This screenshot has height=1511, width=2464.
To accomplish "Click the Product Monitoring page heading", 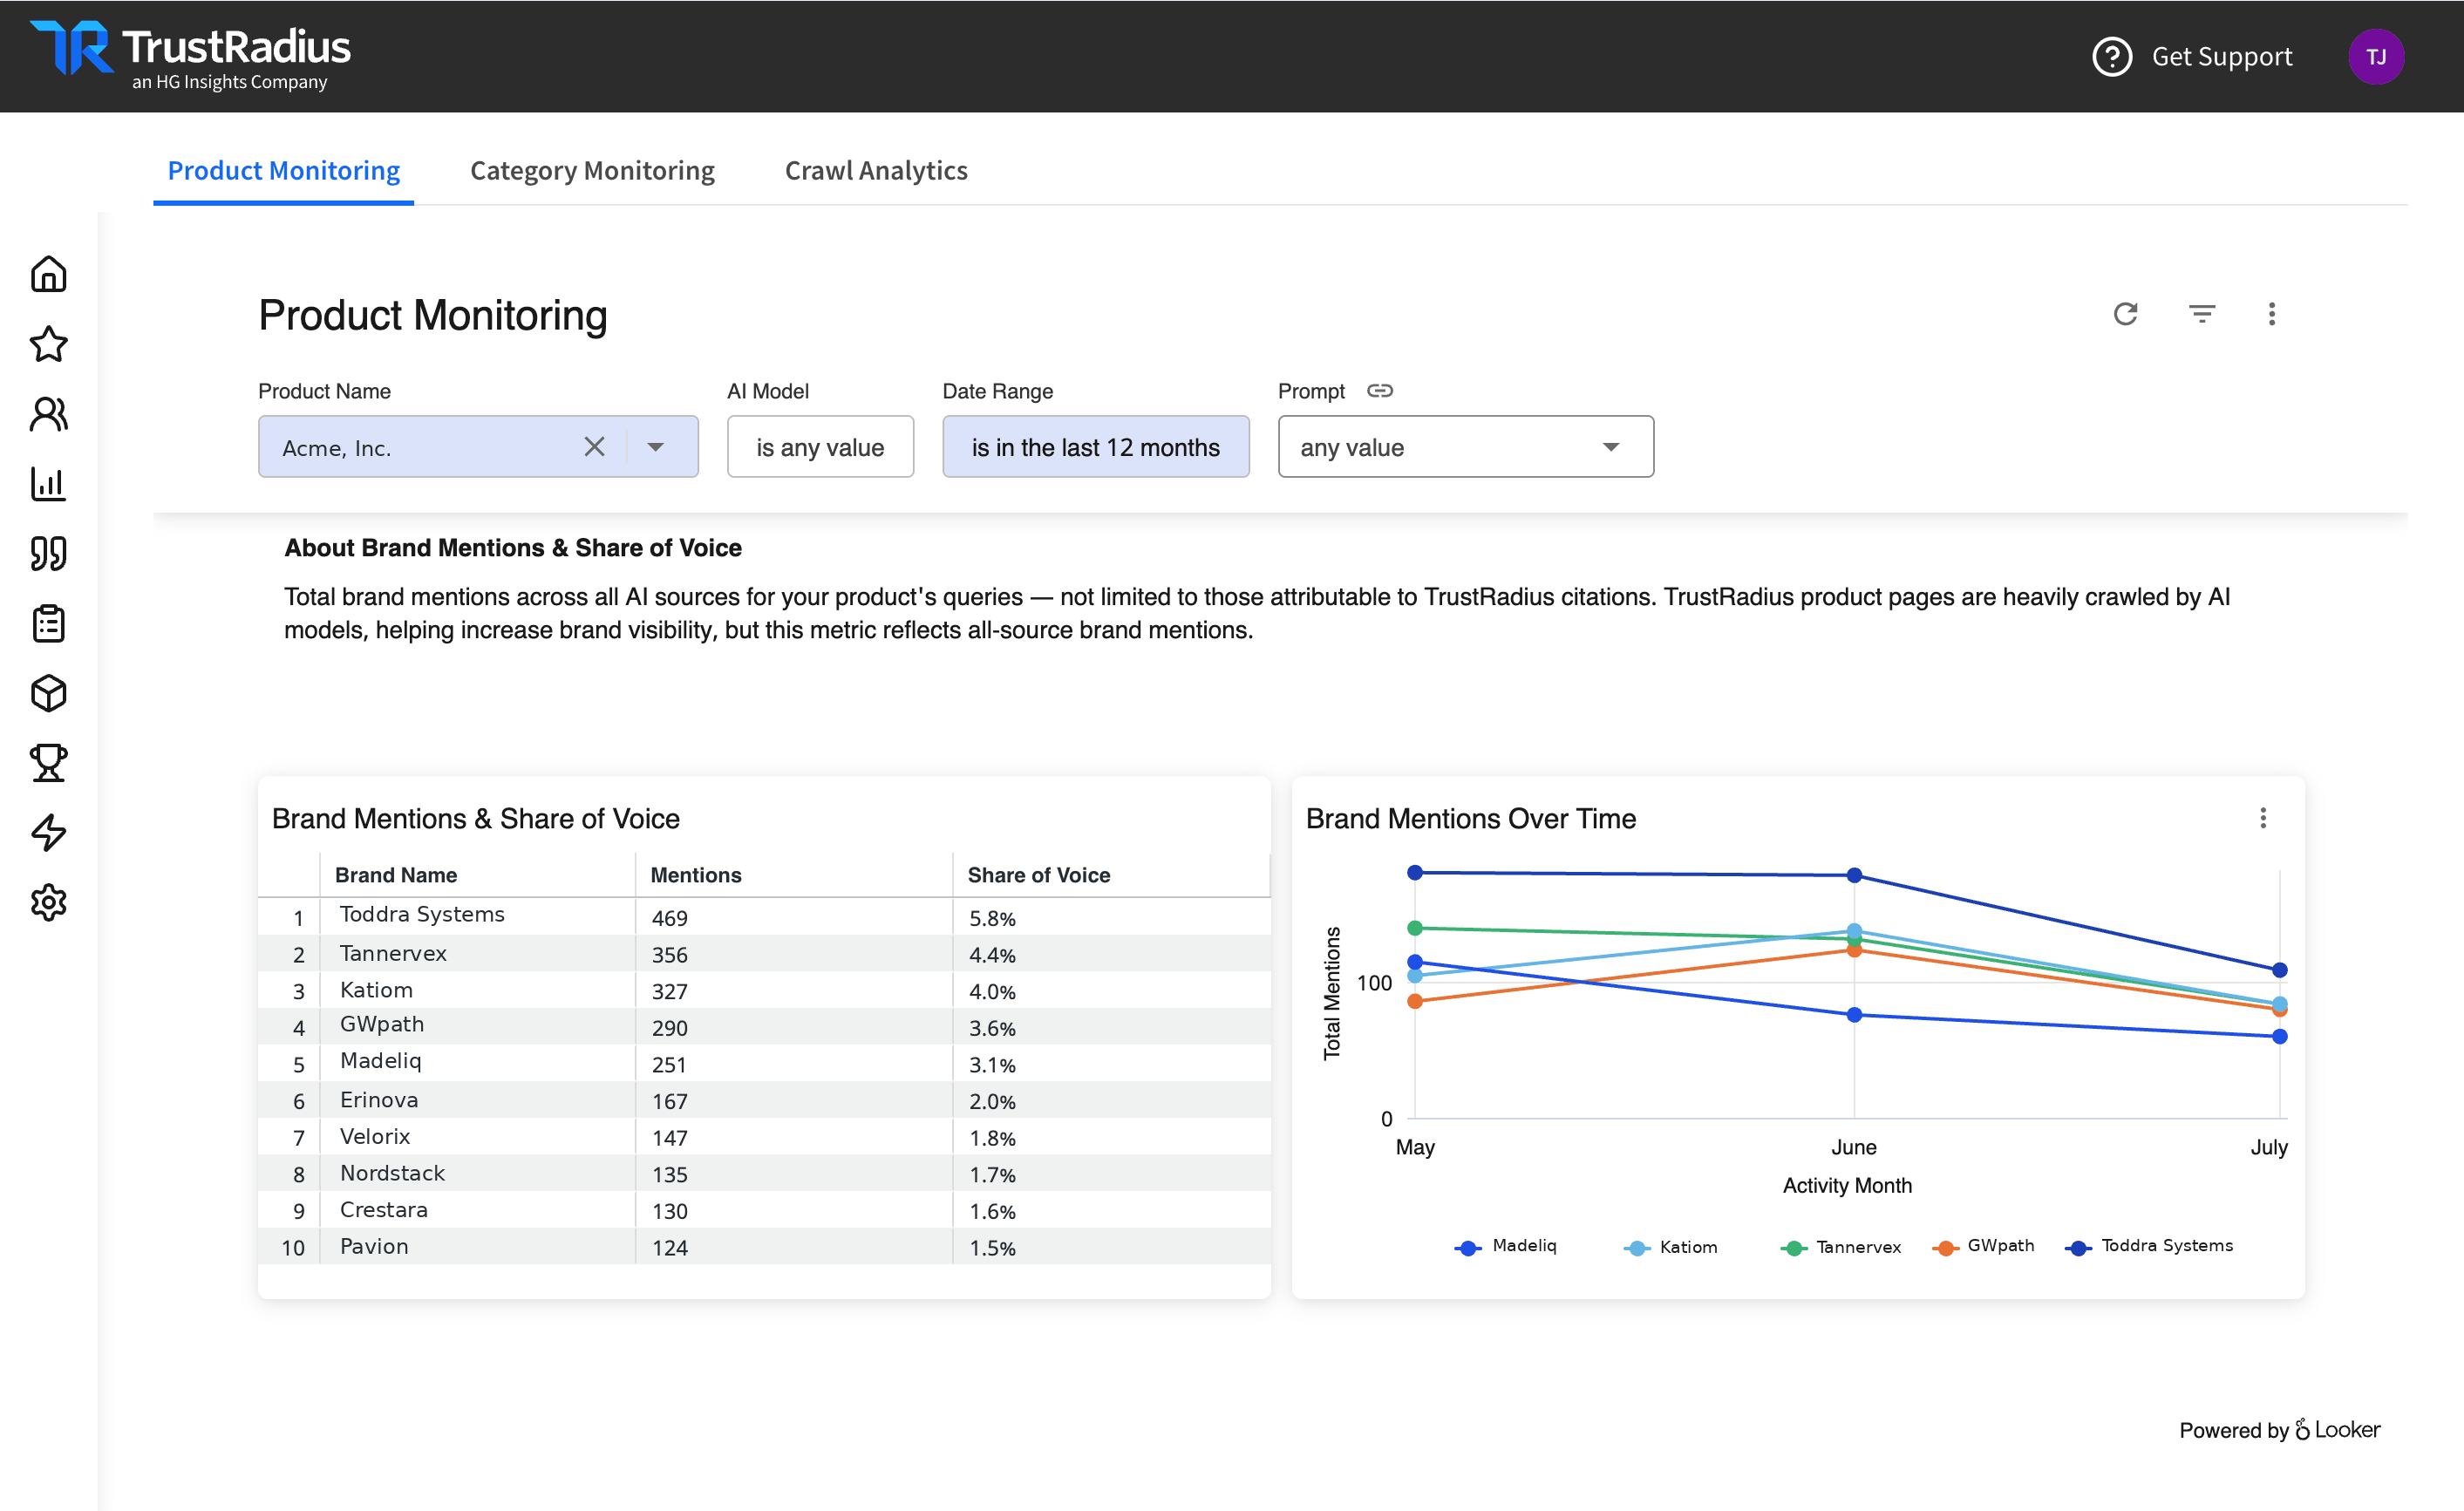I will click(432, 315).
